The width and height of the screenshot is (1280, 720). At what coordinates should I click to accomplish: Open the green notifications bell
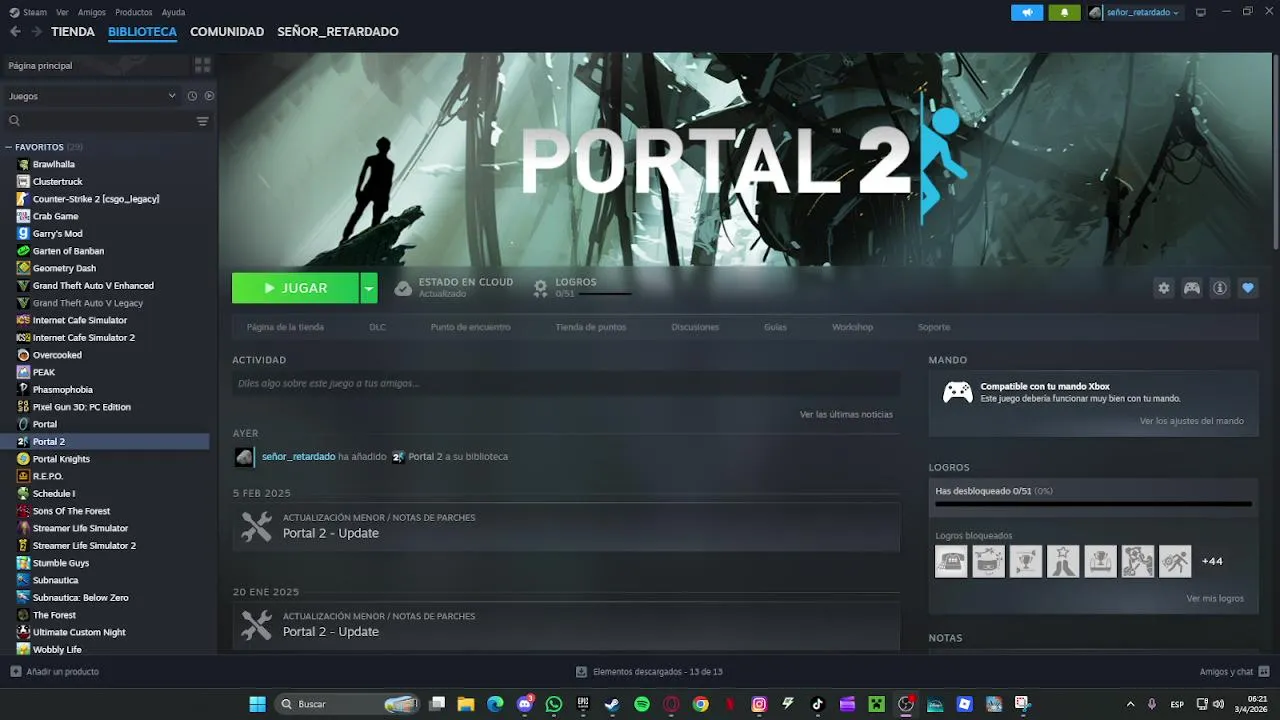(1064, 12)
